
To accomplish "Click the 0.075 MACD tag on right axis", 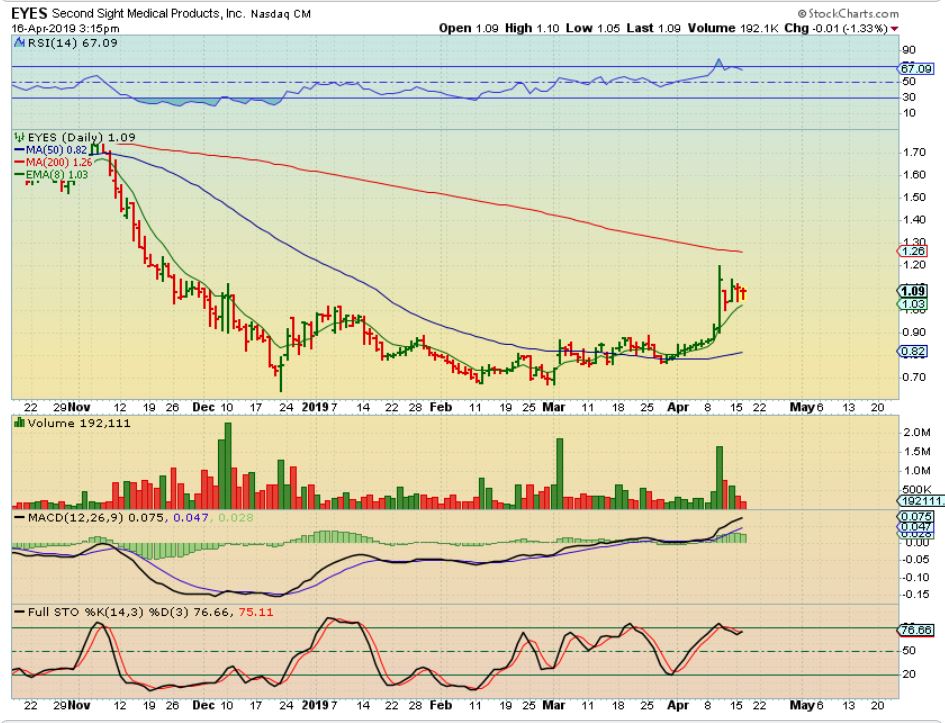I will coord(915,516).
